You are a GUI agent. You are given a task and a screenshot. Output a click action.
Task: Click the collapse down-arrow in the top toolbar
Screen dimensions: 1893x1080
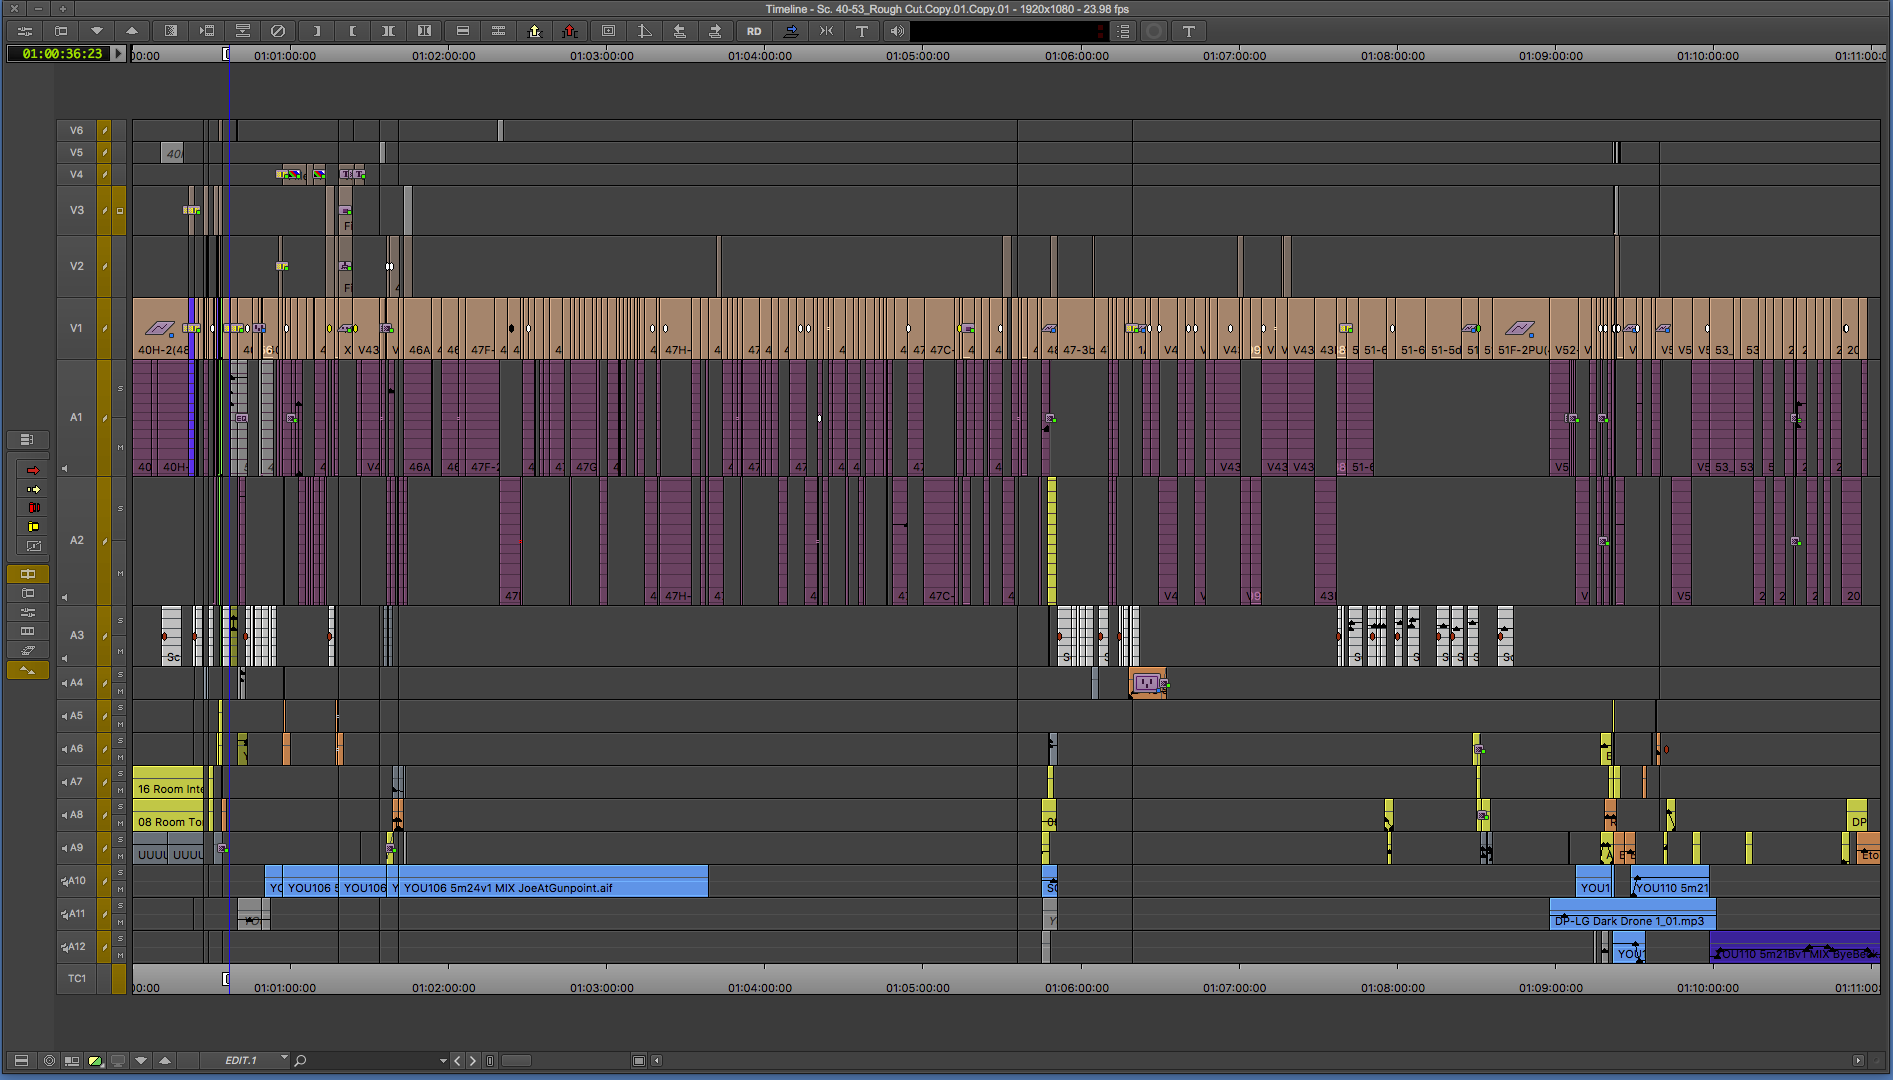click(x=96, y=31)
